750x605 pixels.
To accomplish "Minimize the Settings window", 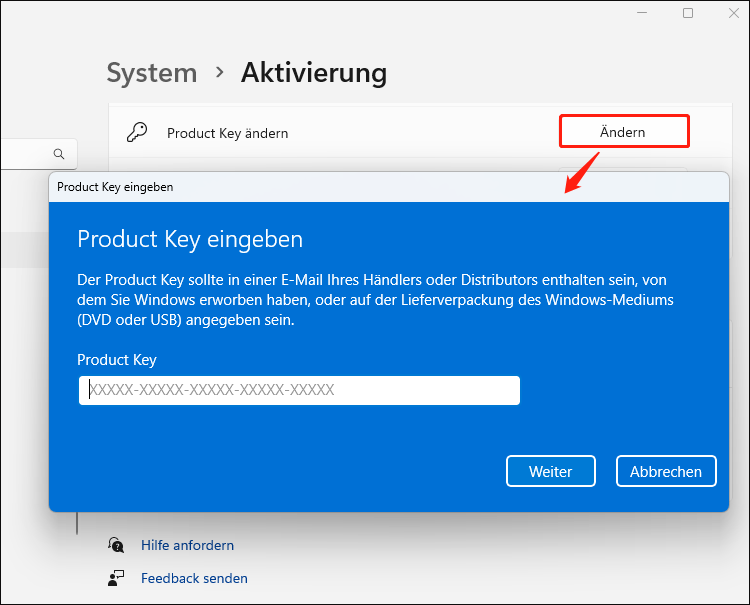I will click(x=642, y=13).
